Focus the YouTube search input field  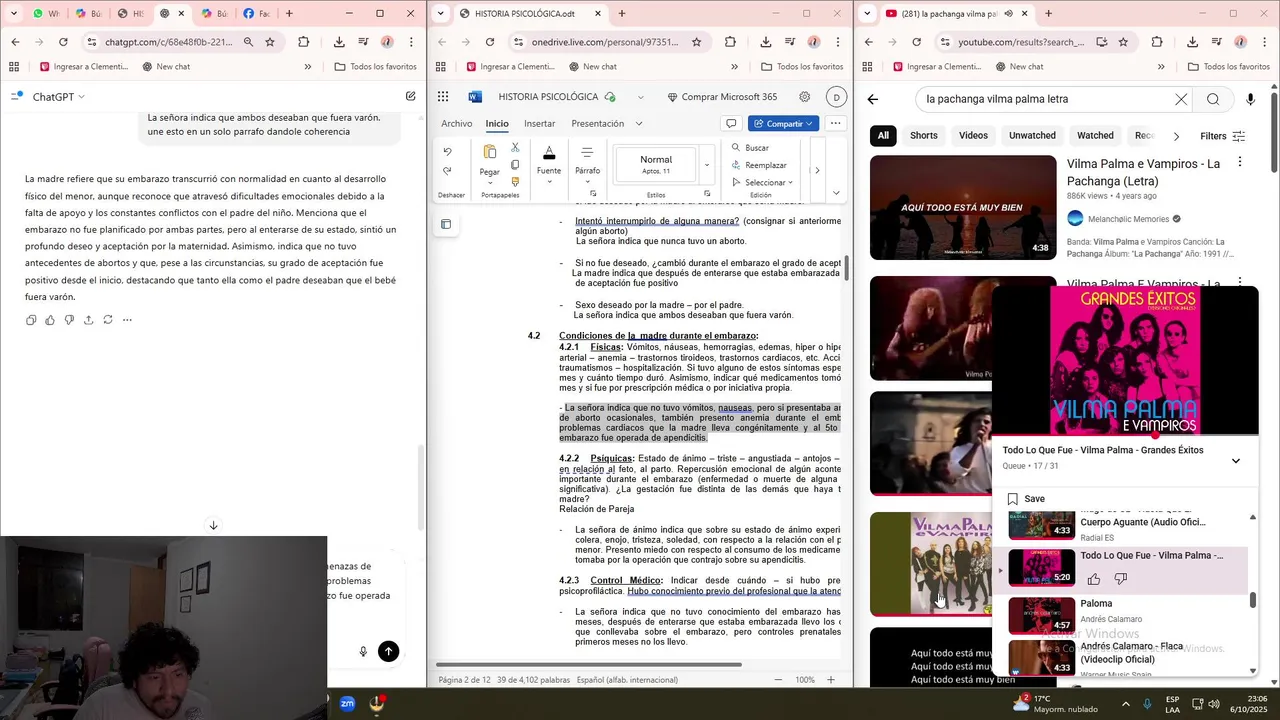click(1042, 99)
